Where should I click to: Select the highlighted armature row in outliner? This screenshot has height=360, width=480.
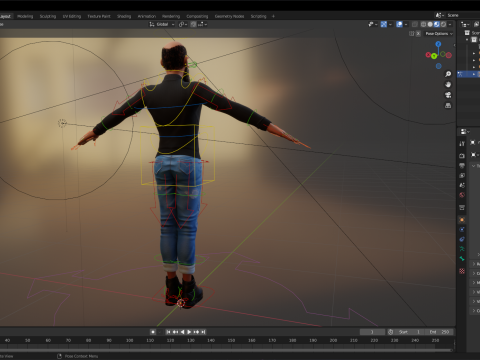click(468, 74)
